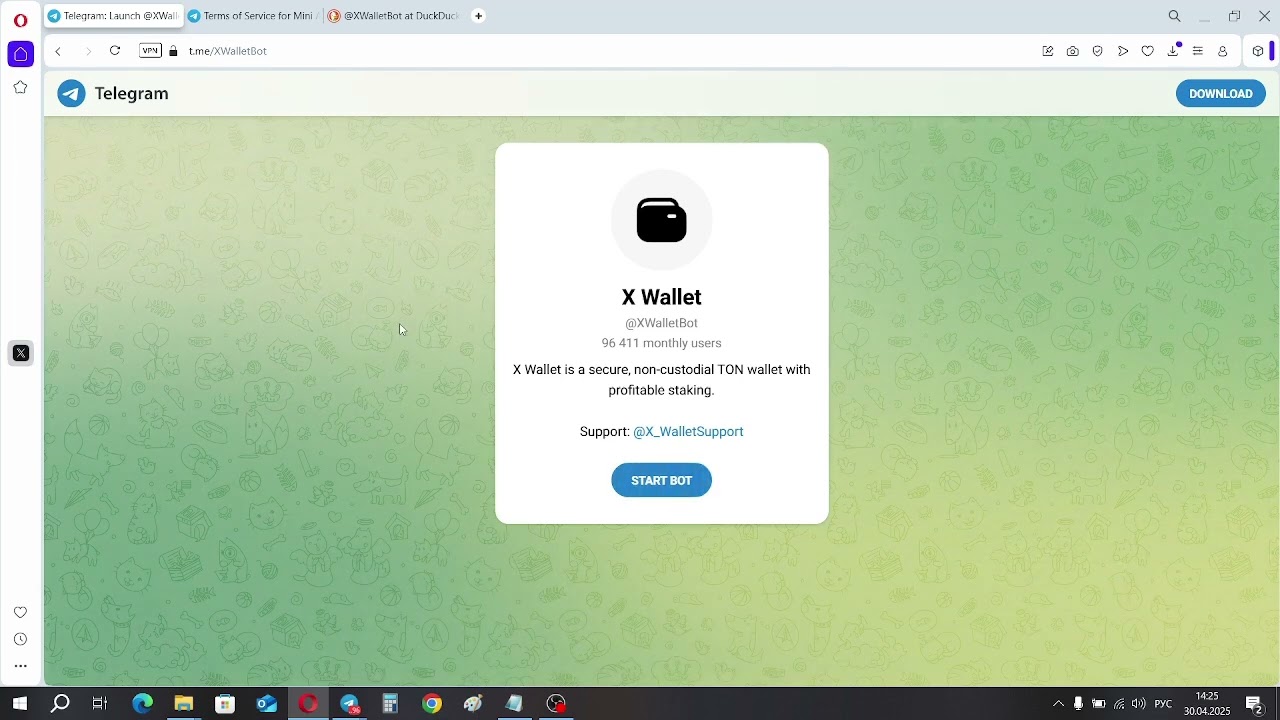Launch Google Chrome from taskbar
Image resolution: width=1280 pixels, height=720 pixels.
[432, 704]
